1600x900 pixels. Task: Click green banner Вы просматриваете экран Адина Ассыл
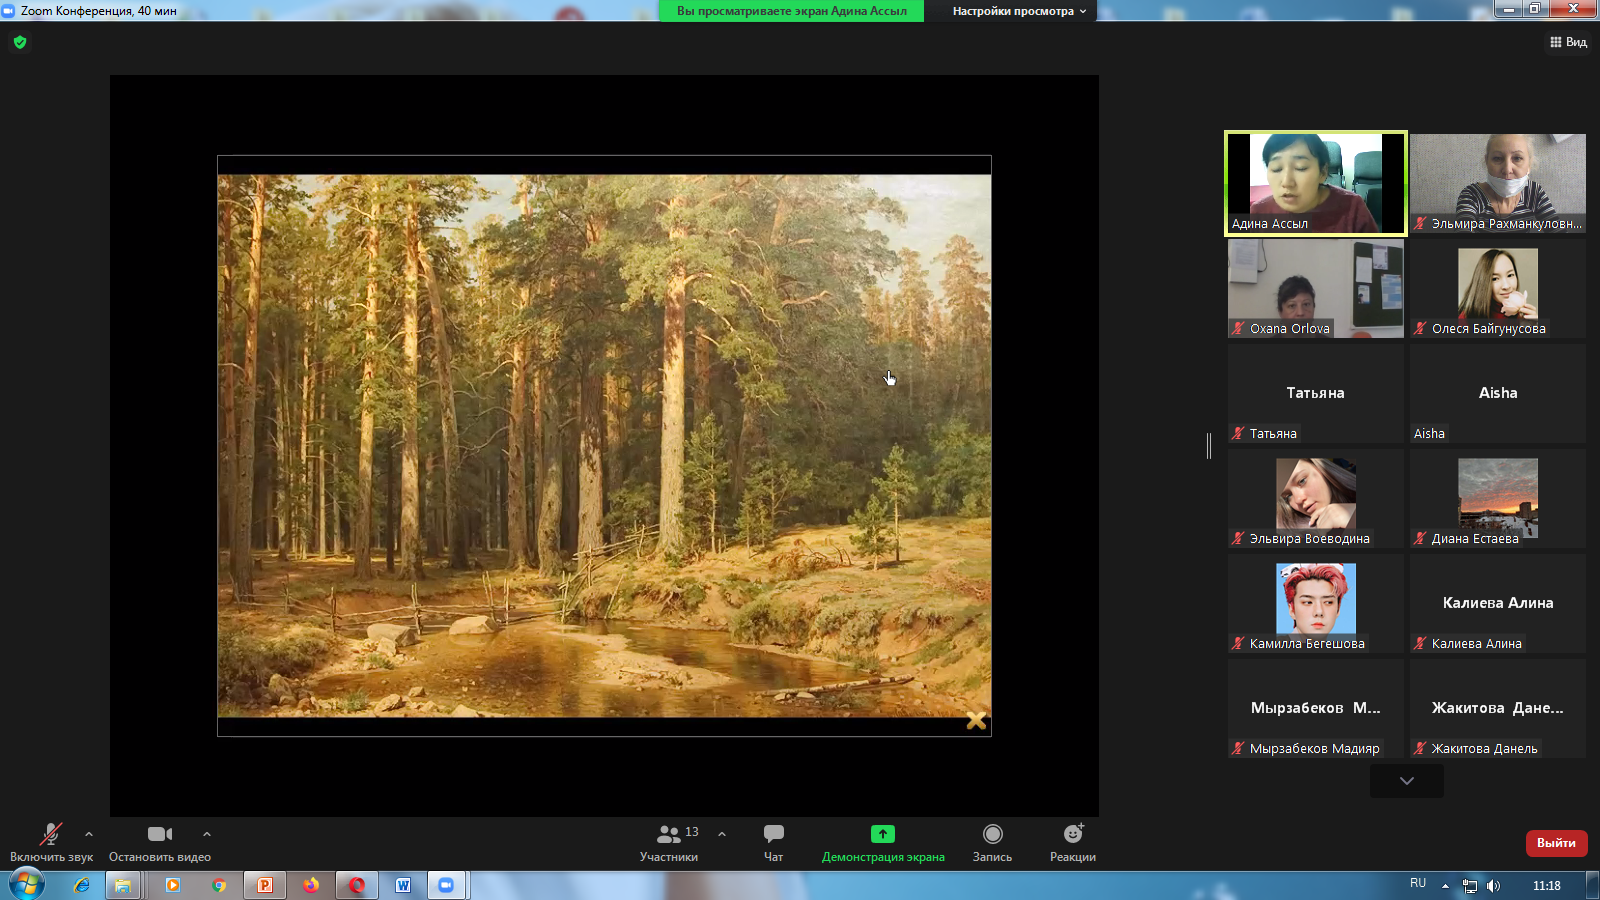point(791,11)
